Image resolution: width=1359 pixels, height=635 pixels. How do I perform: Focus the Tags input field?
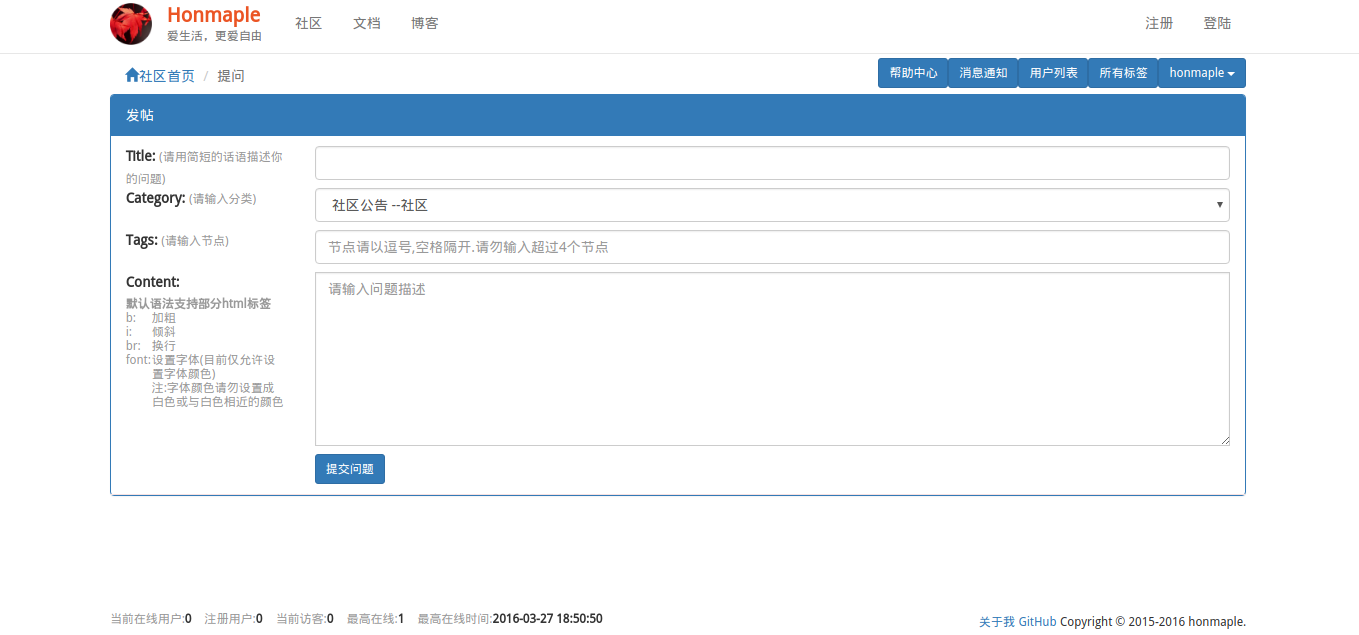[772, 247]
